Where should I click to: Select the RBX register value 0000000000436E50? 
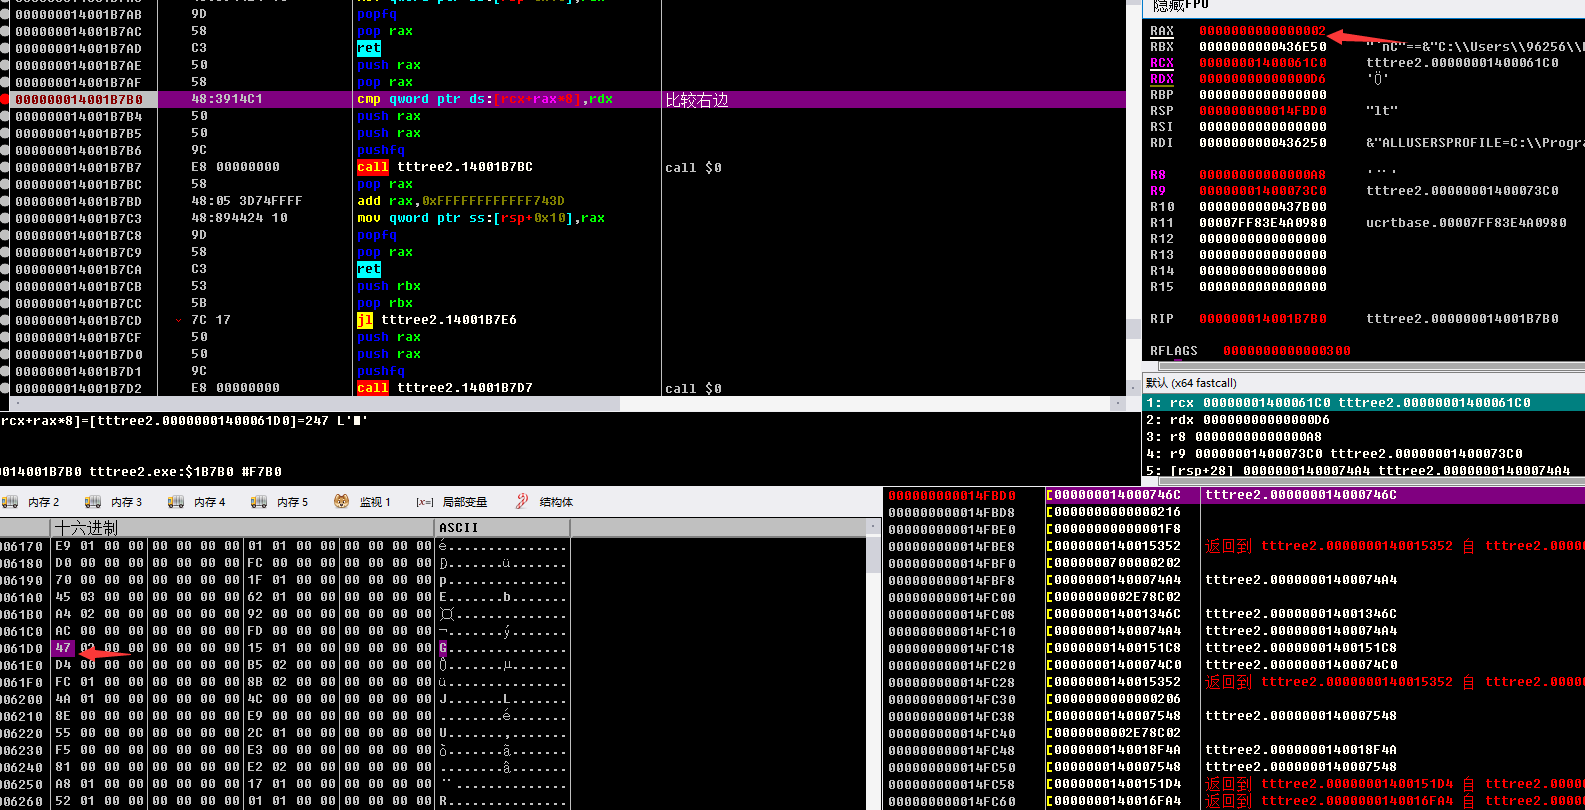[x=1263, y=47]
